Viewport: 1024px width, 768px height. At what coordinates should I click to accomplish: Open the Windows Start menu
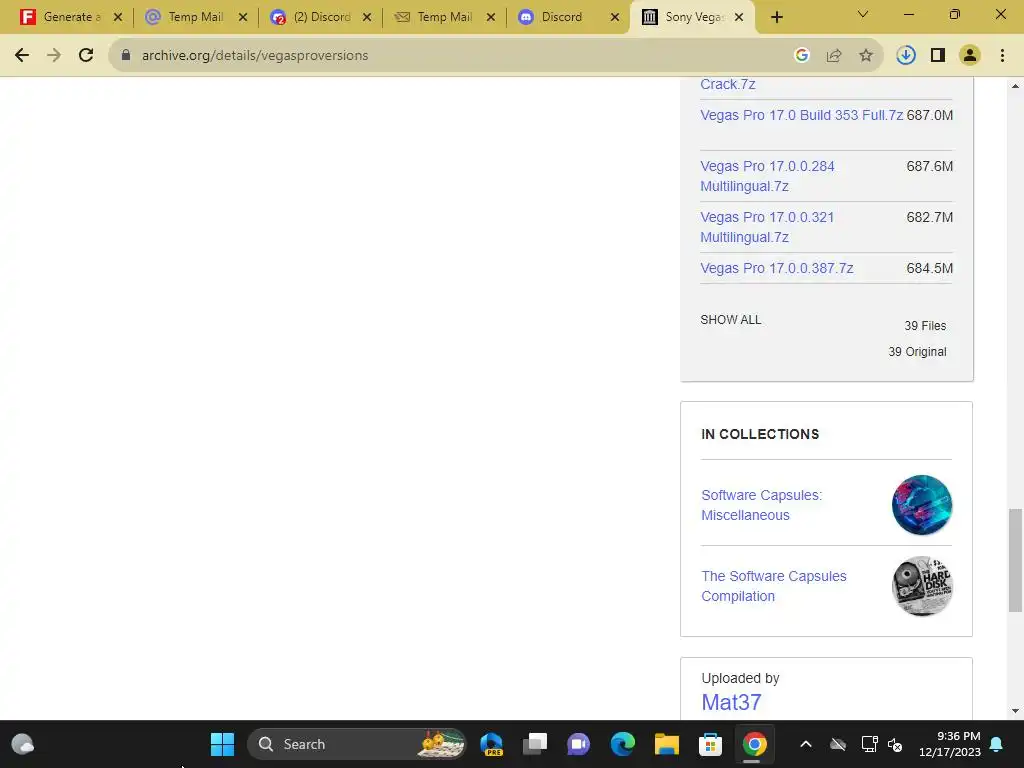[x=222, y=744]
